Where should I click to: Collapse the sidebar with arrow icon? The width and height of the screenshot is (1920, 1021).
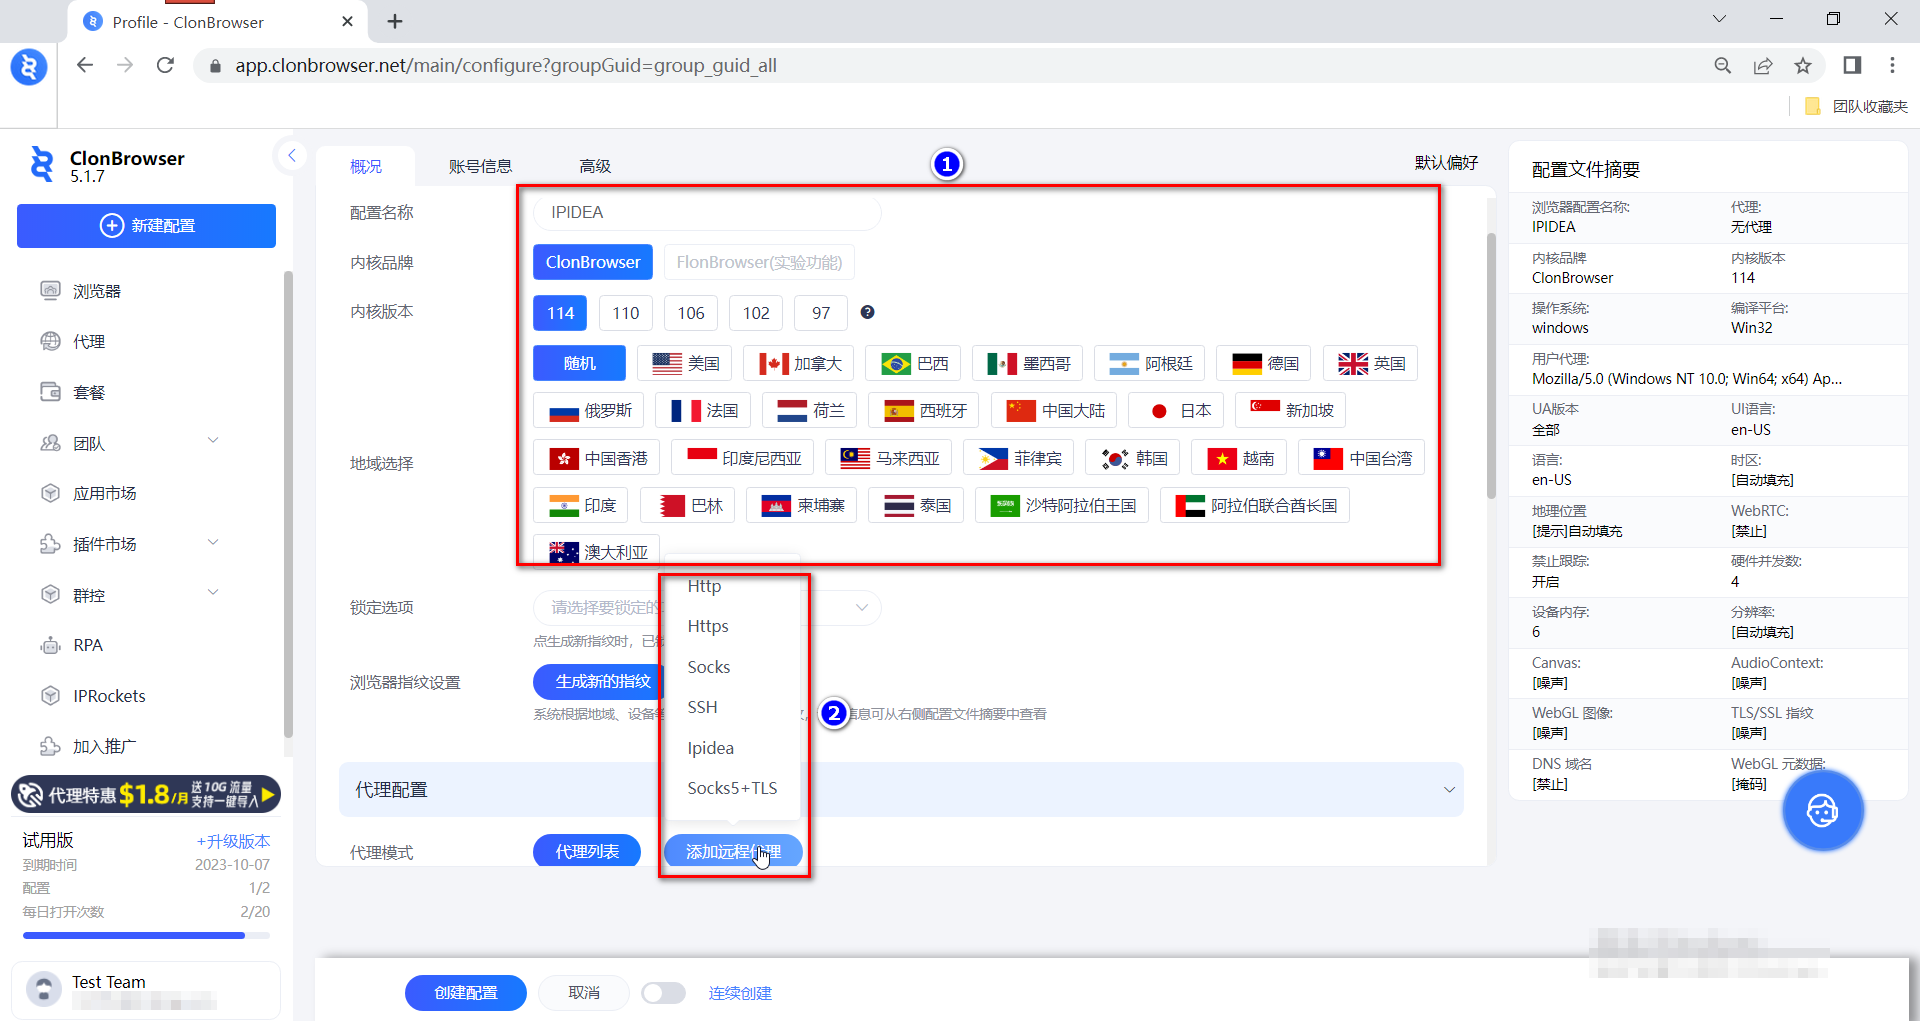[291, 155]
